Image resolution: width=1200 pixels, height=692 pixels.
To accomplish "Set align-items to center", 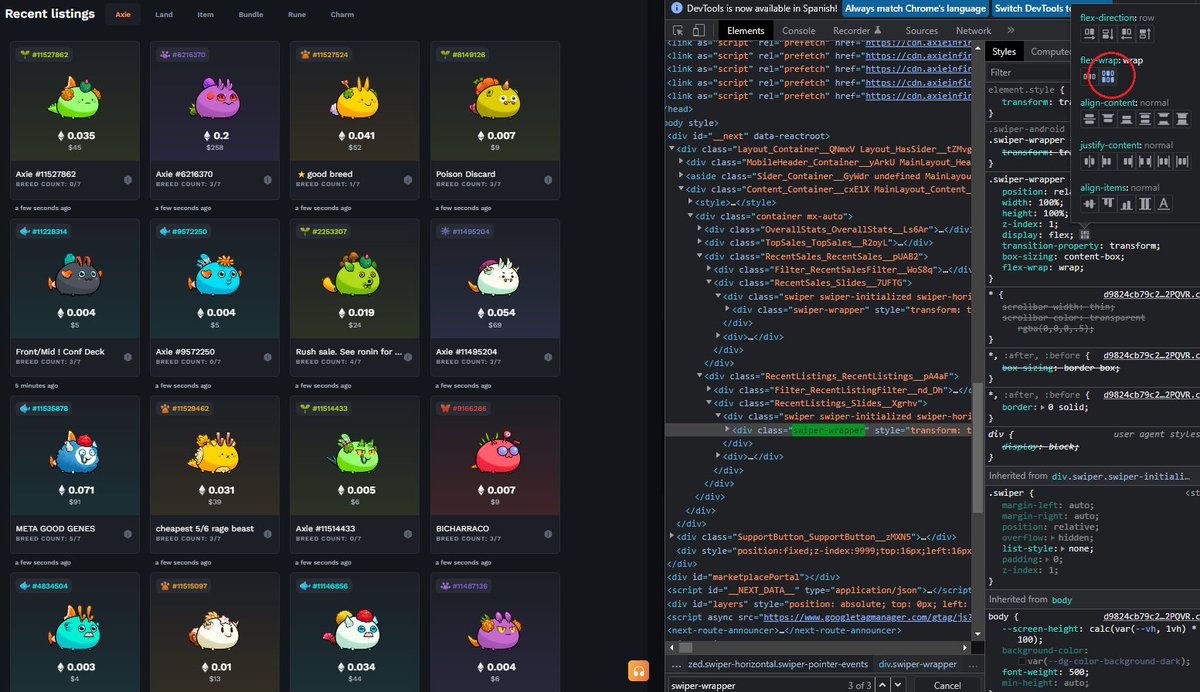I will (1089, 204).
